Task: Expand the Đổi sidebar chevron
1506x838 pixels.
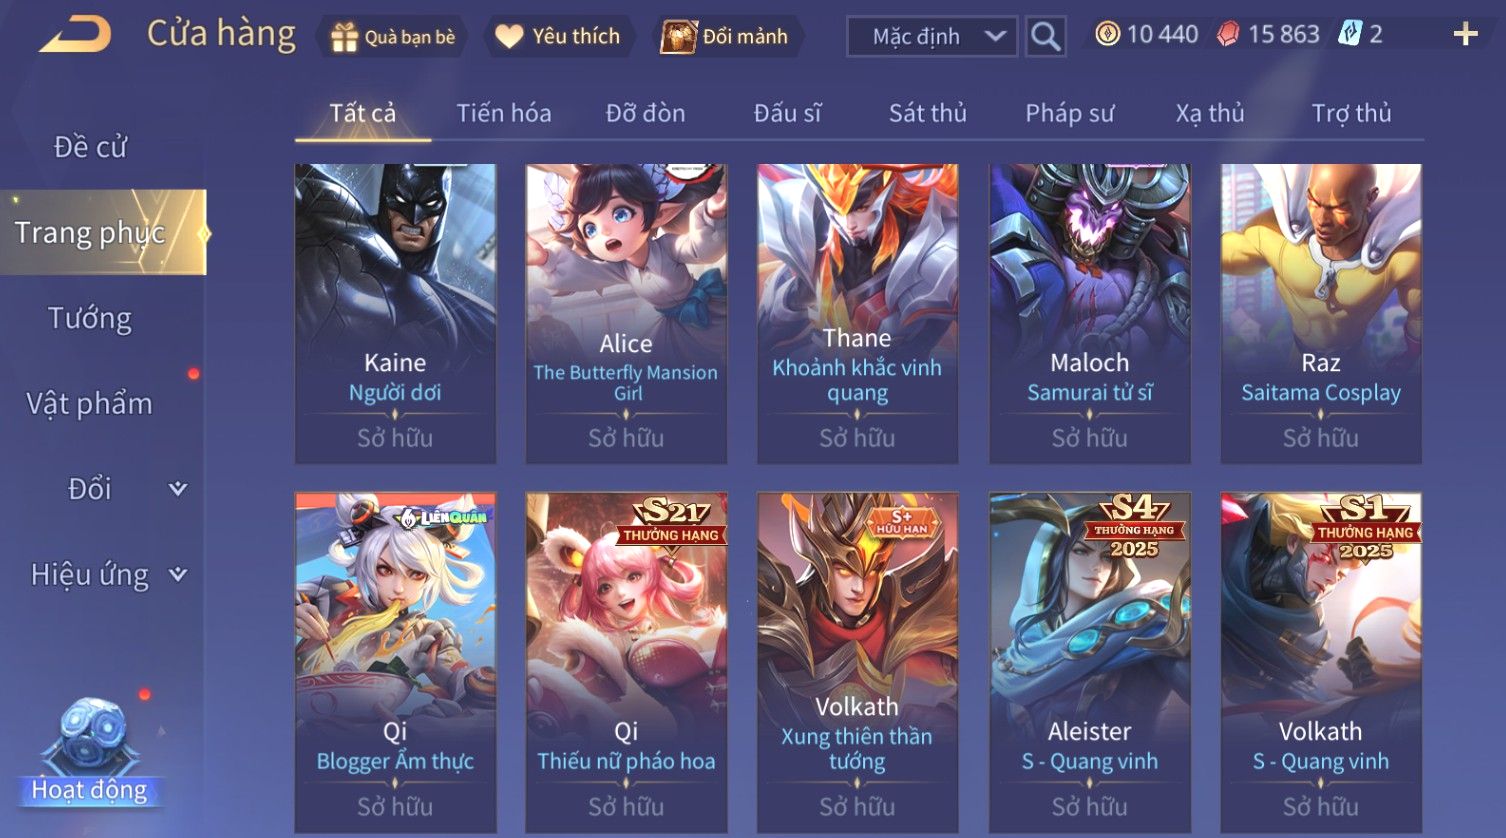Action: click(178, 489)
